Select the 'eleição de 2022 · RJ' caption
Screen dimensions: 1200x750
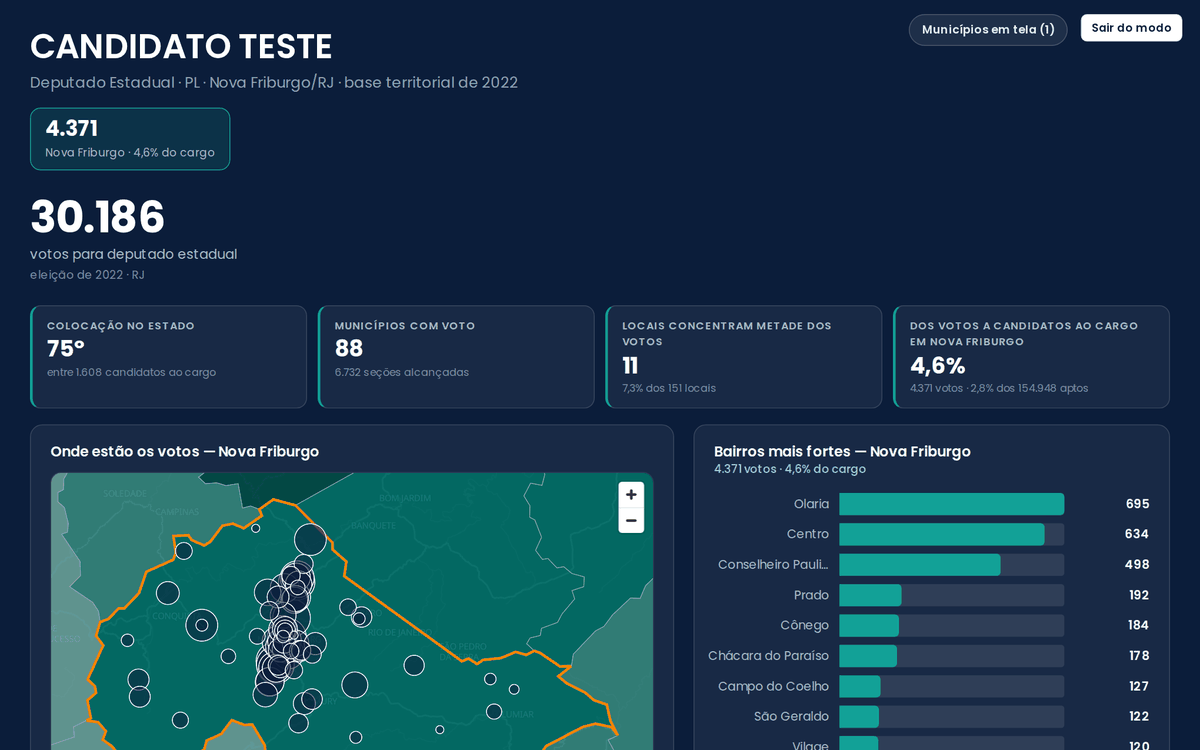[x=87, y=275]
